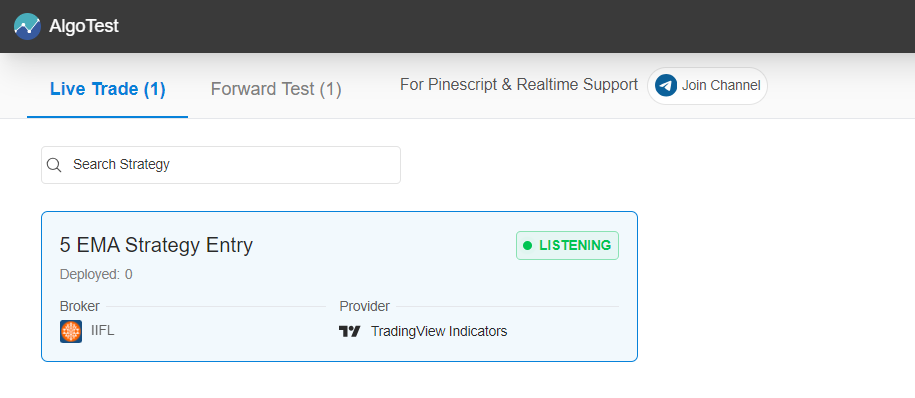Switch to the Live Trade tab
This screenshot has width=915, height=398.
click(x=107, y=89)
